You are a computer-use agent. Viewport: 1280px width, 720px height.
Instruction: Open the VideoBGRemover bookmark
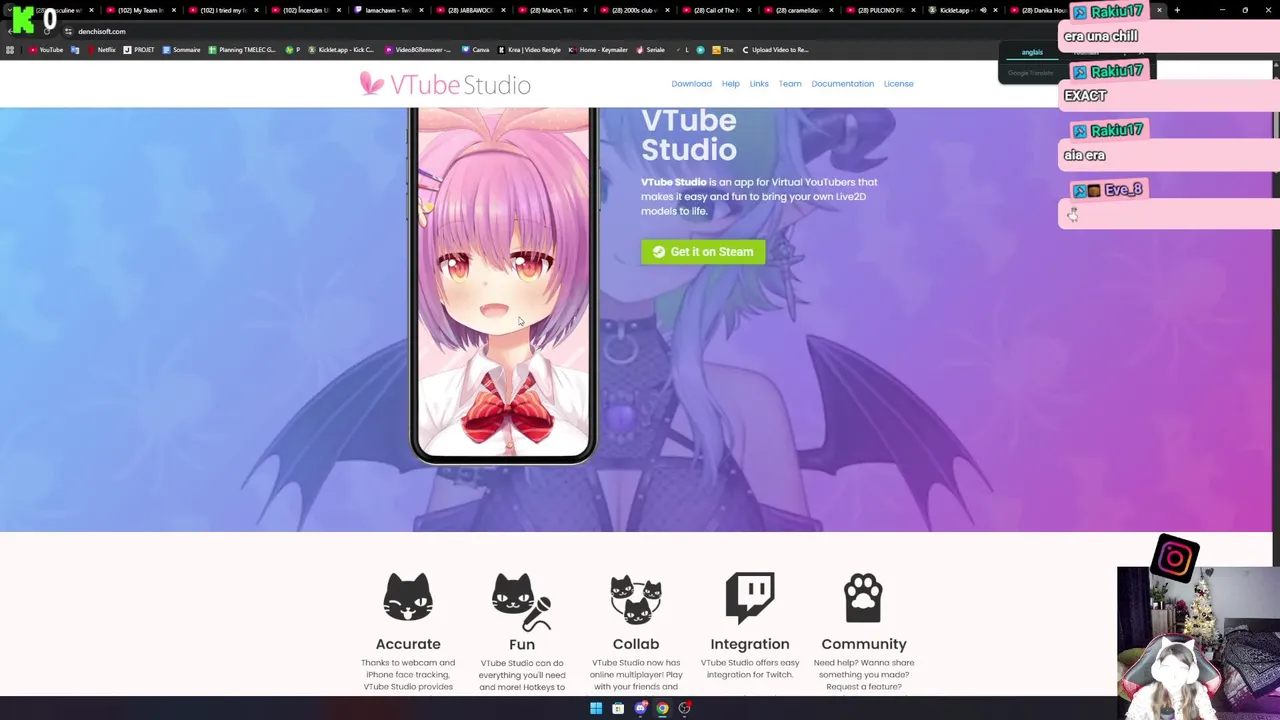tap(418, 50)
